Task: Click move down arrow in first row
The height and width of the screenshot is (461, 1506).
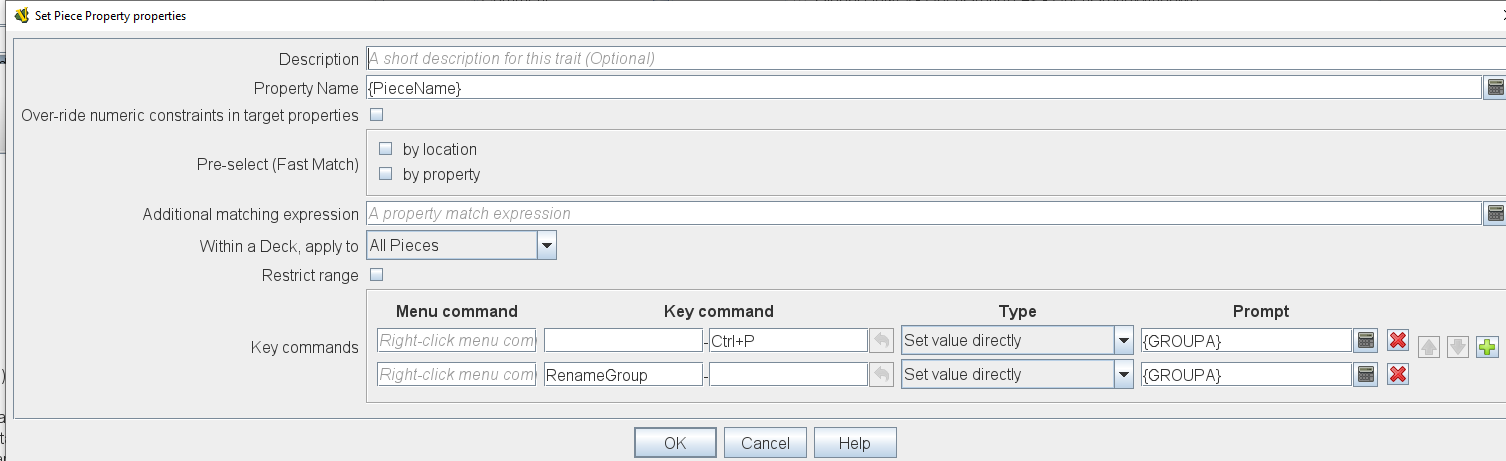Action: (x=1457, y=348)
